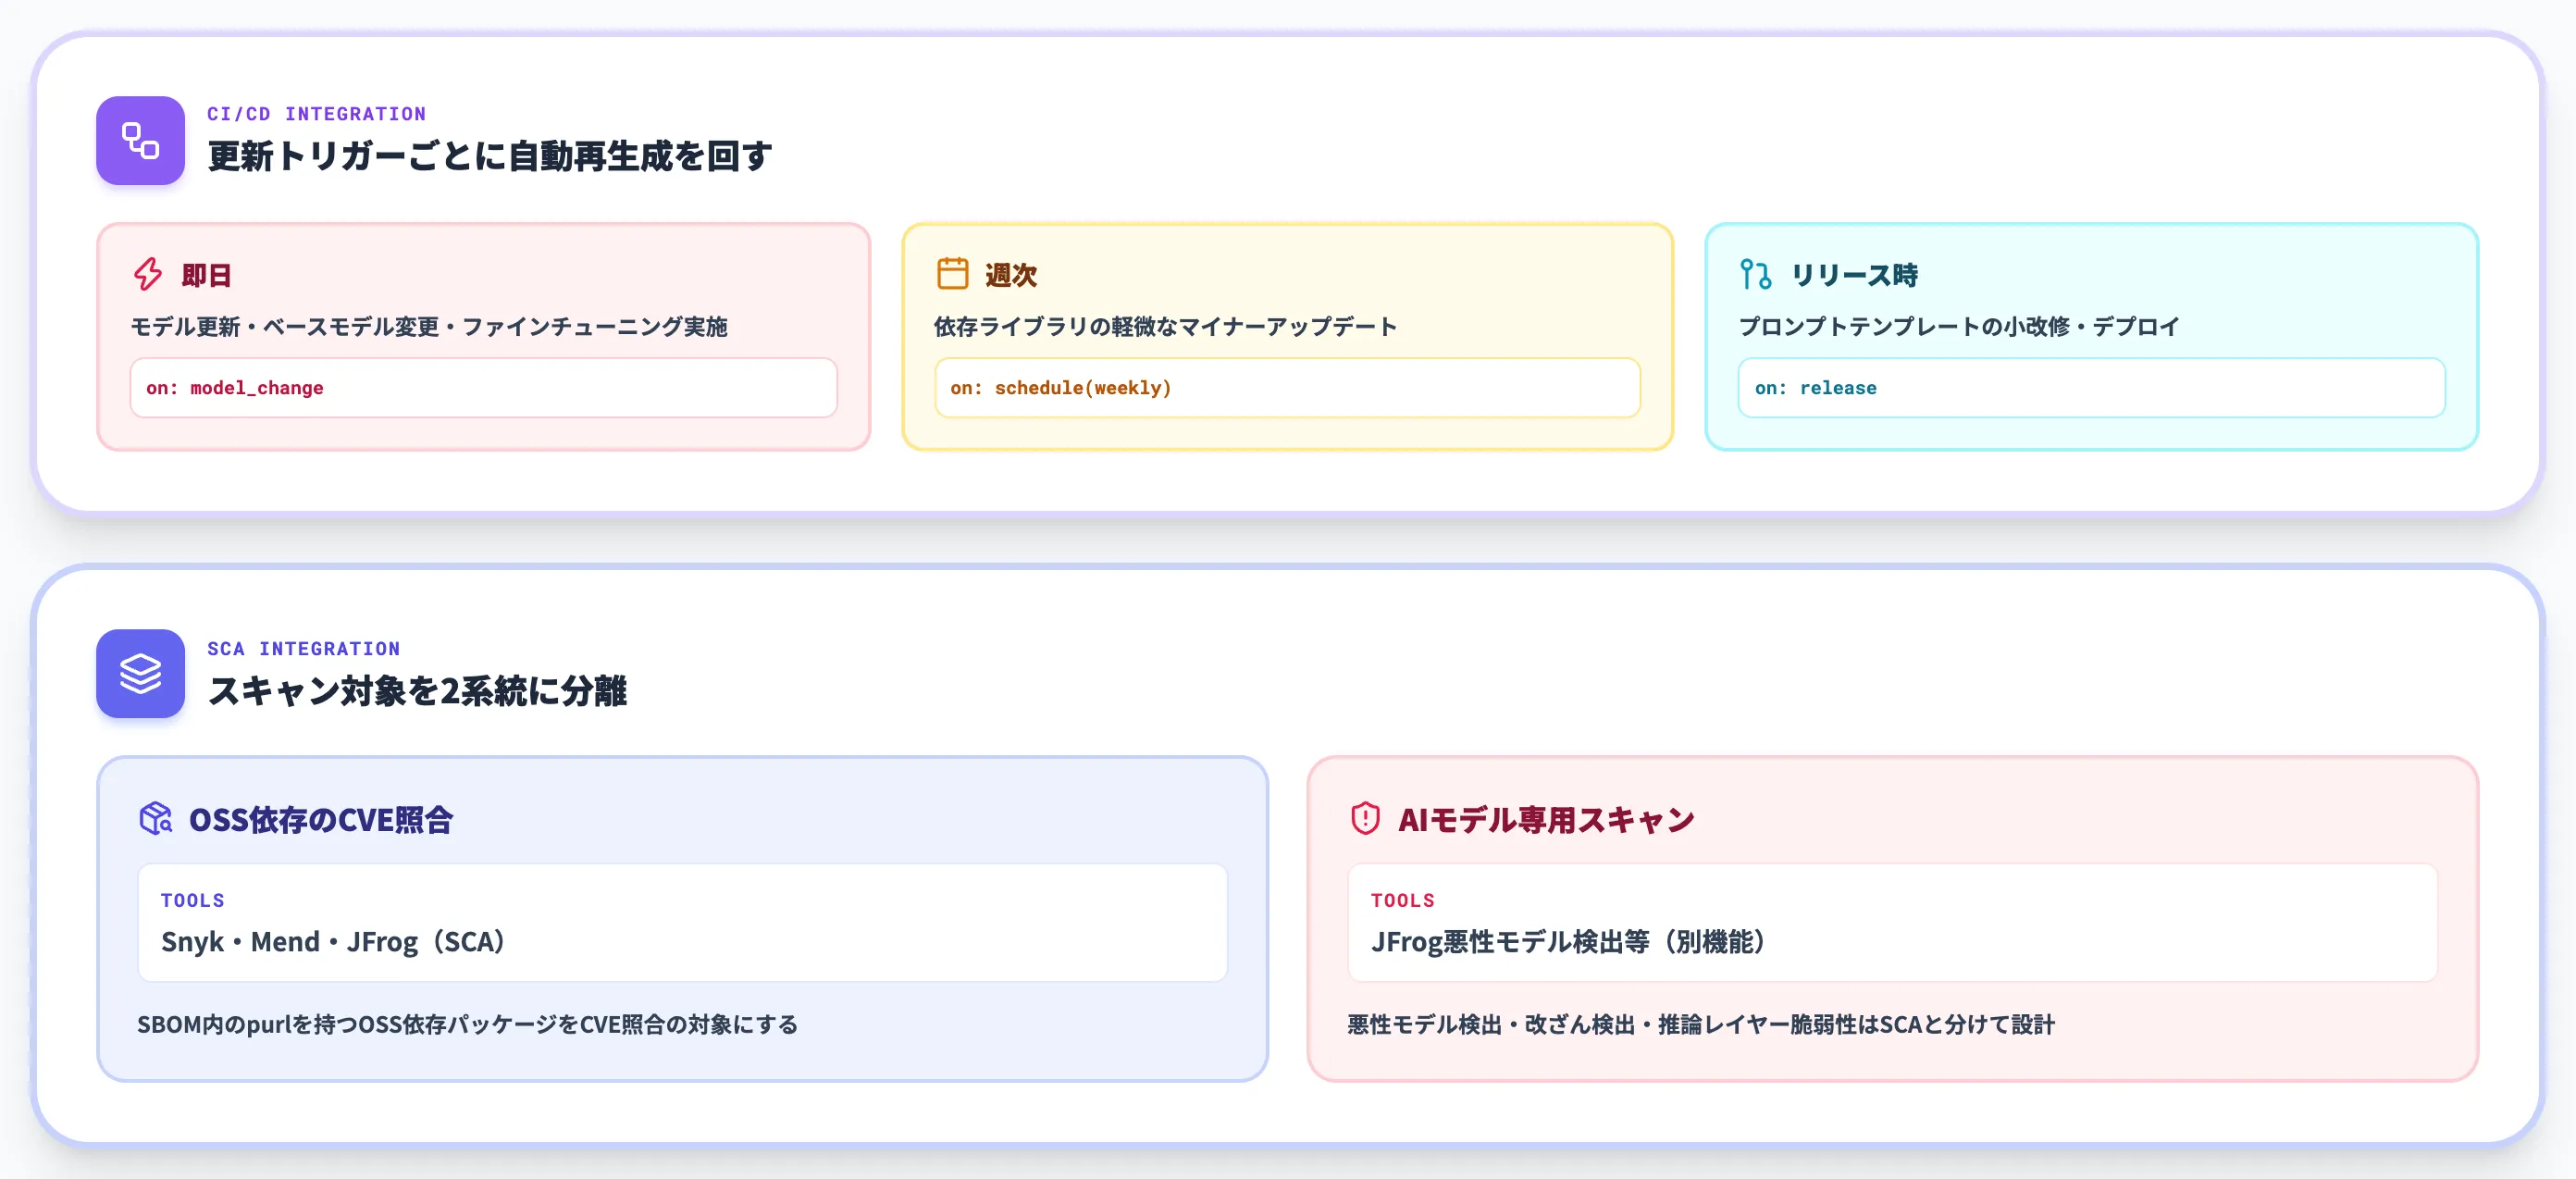
Task: Click the git branch icon beside リリース時
Action: [1755, 274]
